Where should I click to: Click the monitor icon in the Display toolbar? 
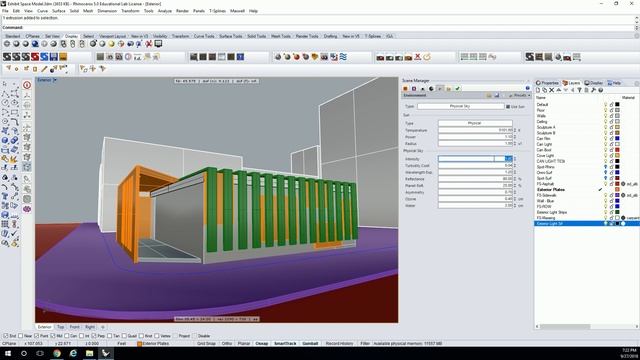pyautogui.click(x=158, y=44)
